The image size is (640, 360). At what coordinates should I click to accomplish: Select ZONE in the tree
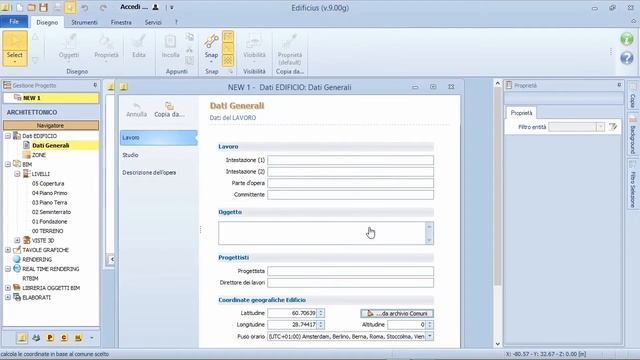pyautogui.click(x=39, y=155)
